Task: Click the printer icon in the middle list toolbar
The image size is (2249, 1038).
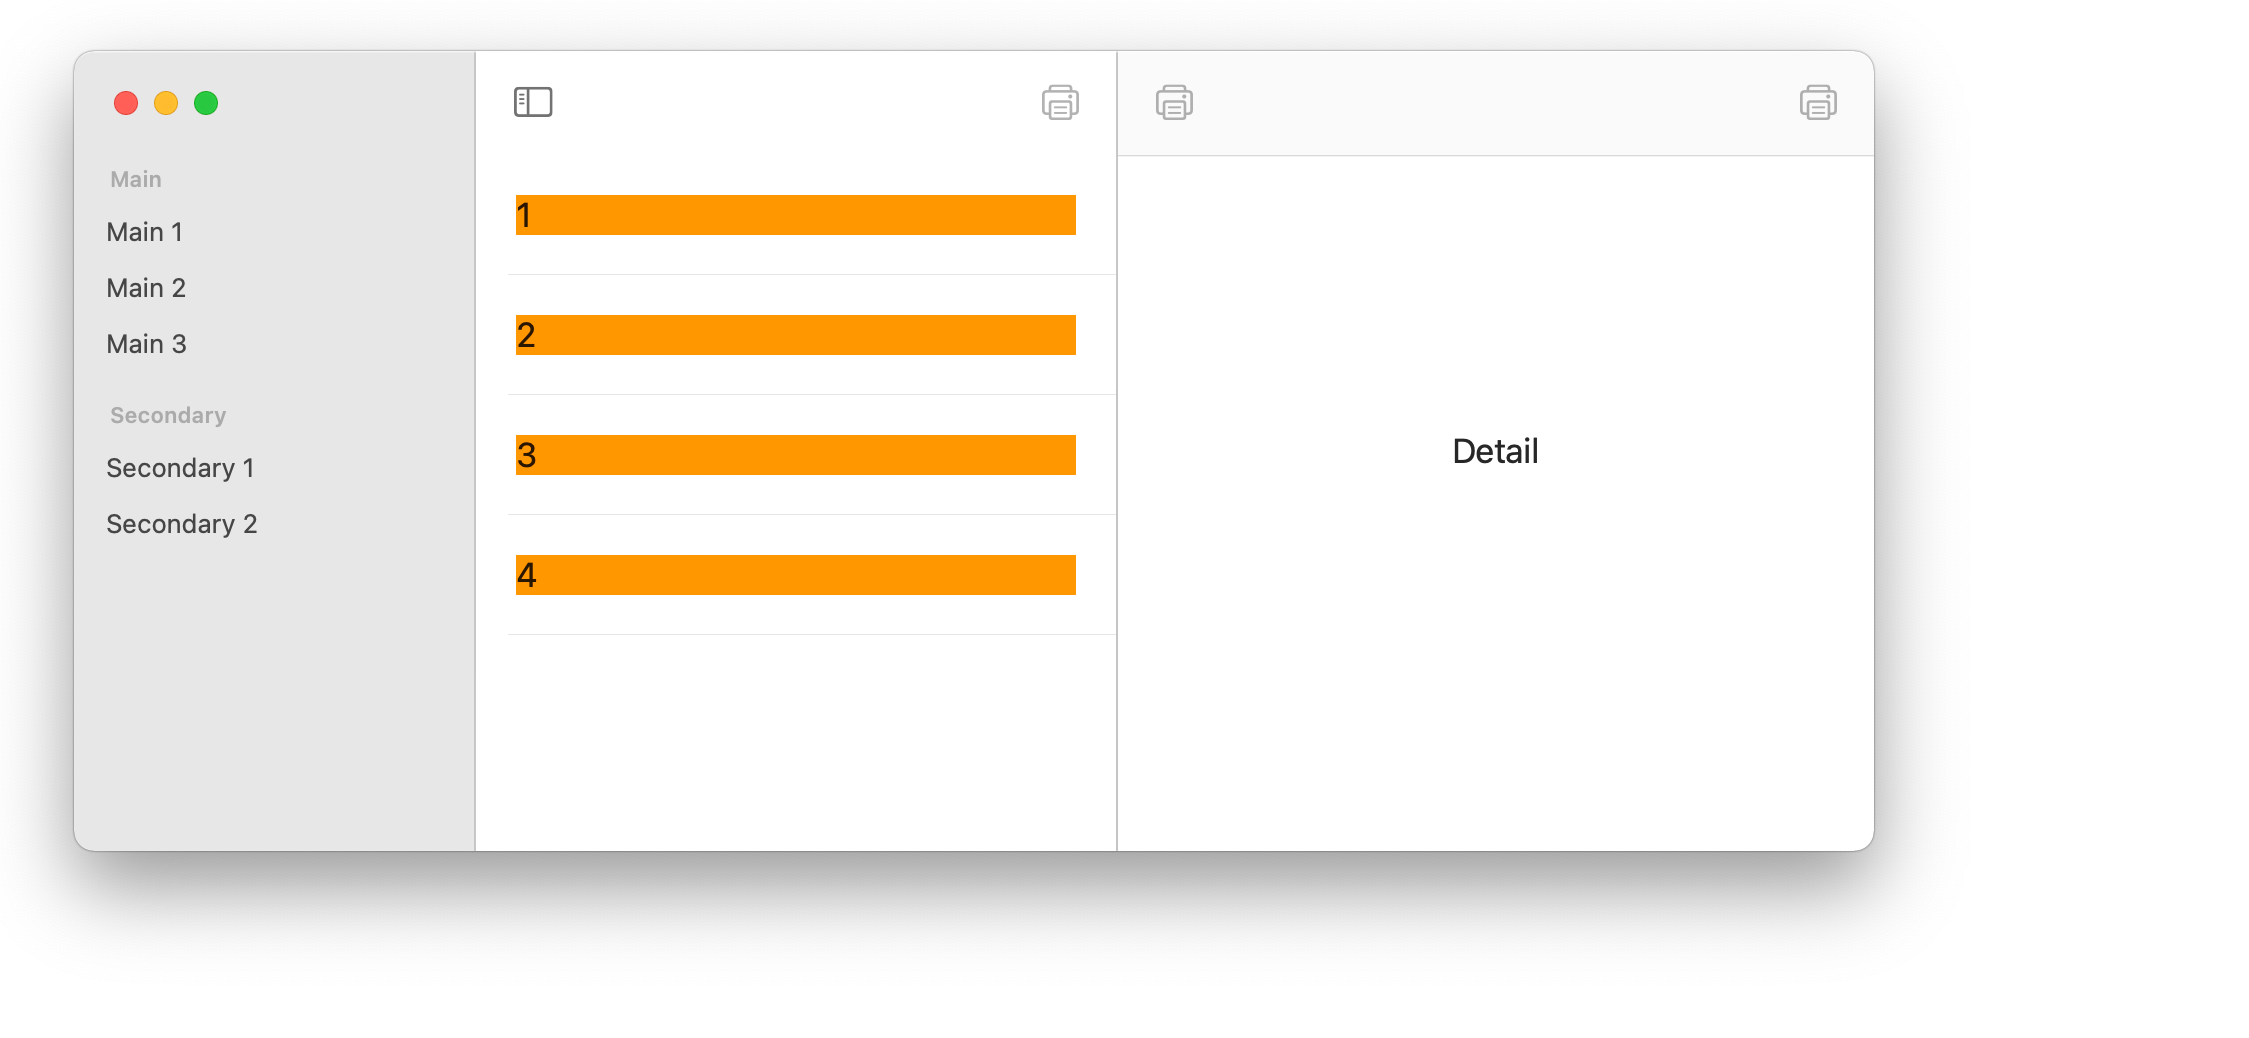Action: pyautogui.click(x=1060, y=102)
